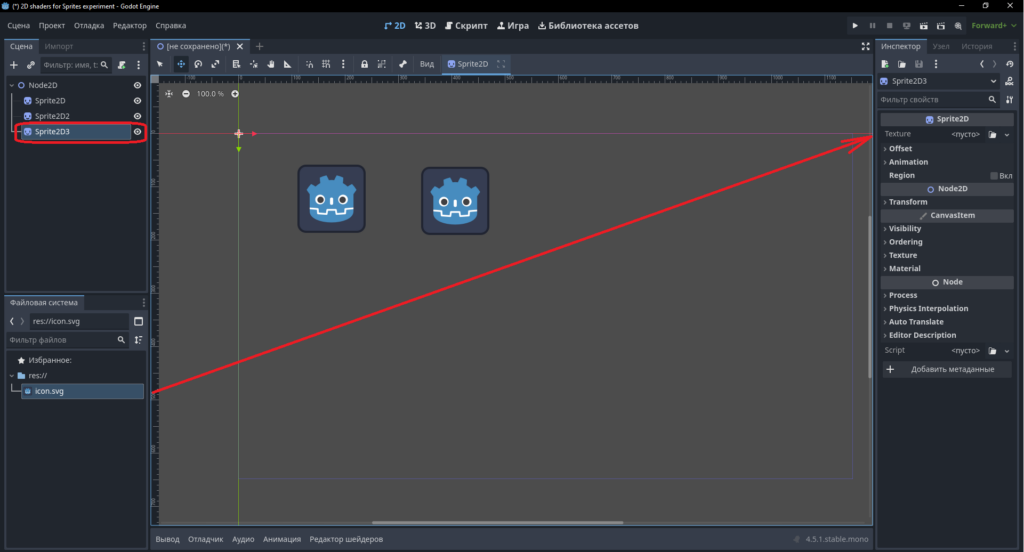Open Библиотека ассетов
Viewport: 1024px width, 552px height.
(588, 25)
